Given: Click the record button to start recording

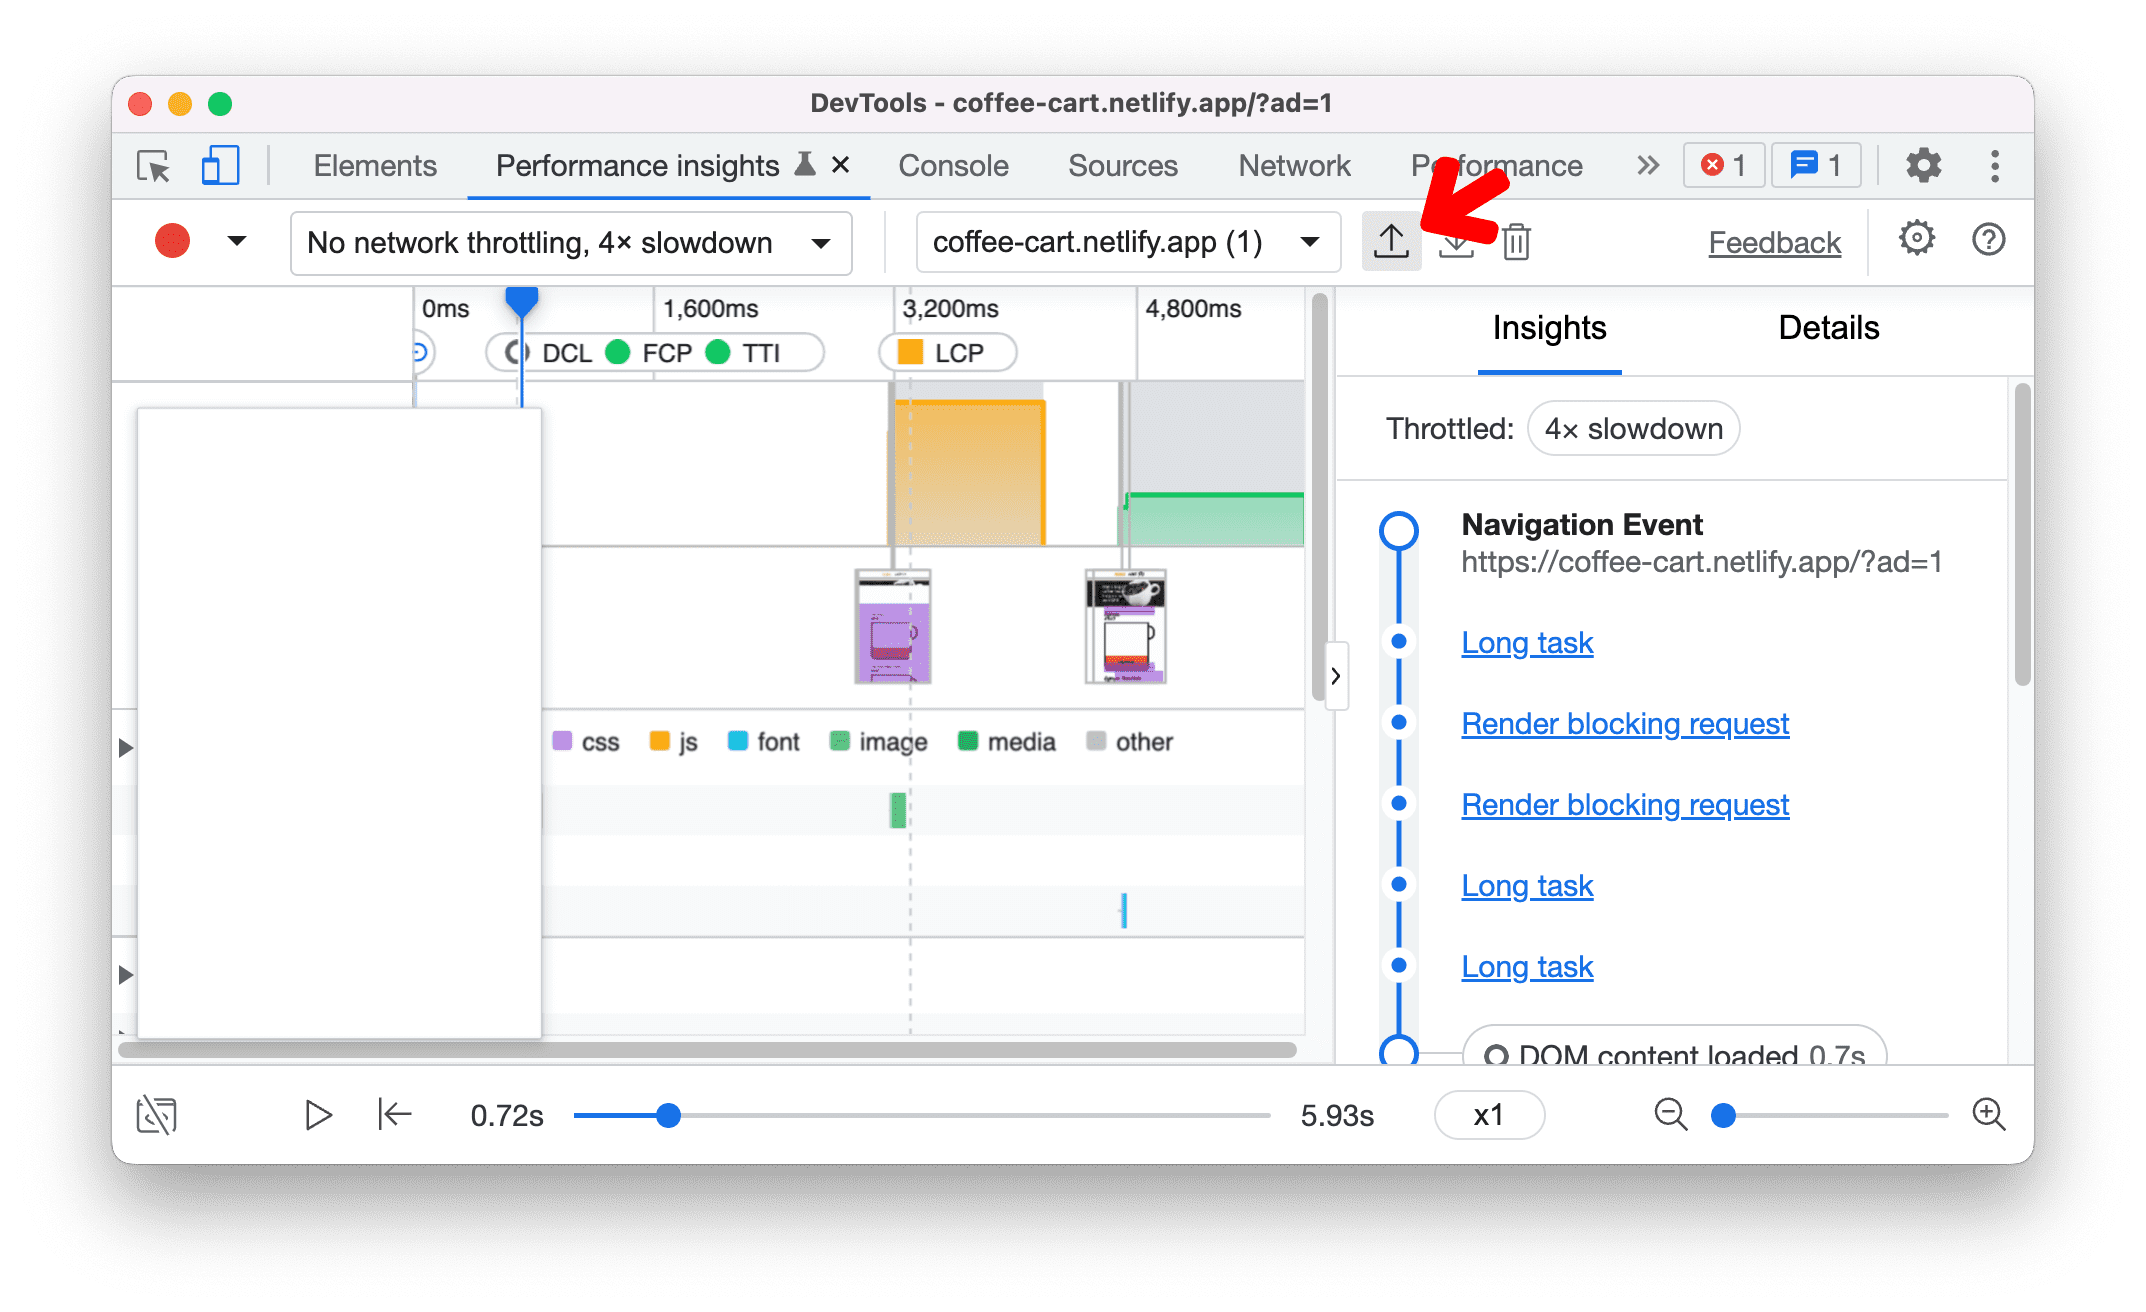Looking at the screenshot, I should coord(172,241).
